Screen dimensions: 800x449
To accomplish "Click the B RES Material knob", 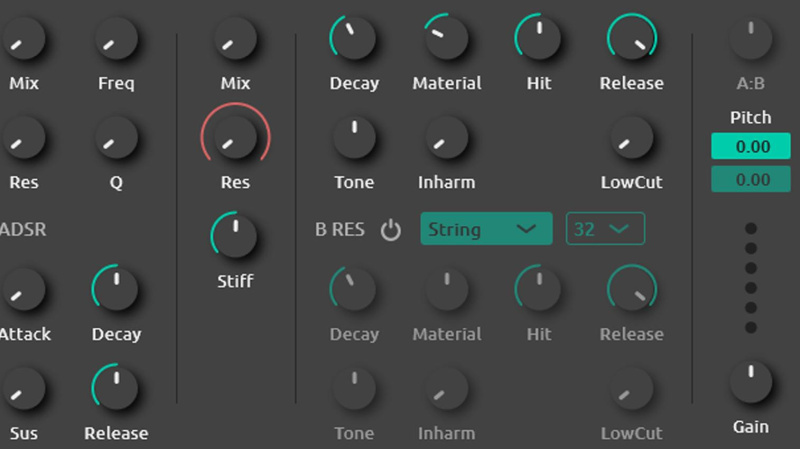I will tap(446, 289).
